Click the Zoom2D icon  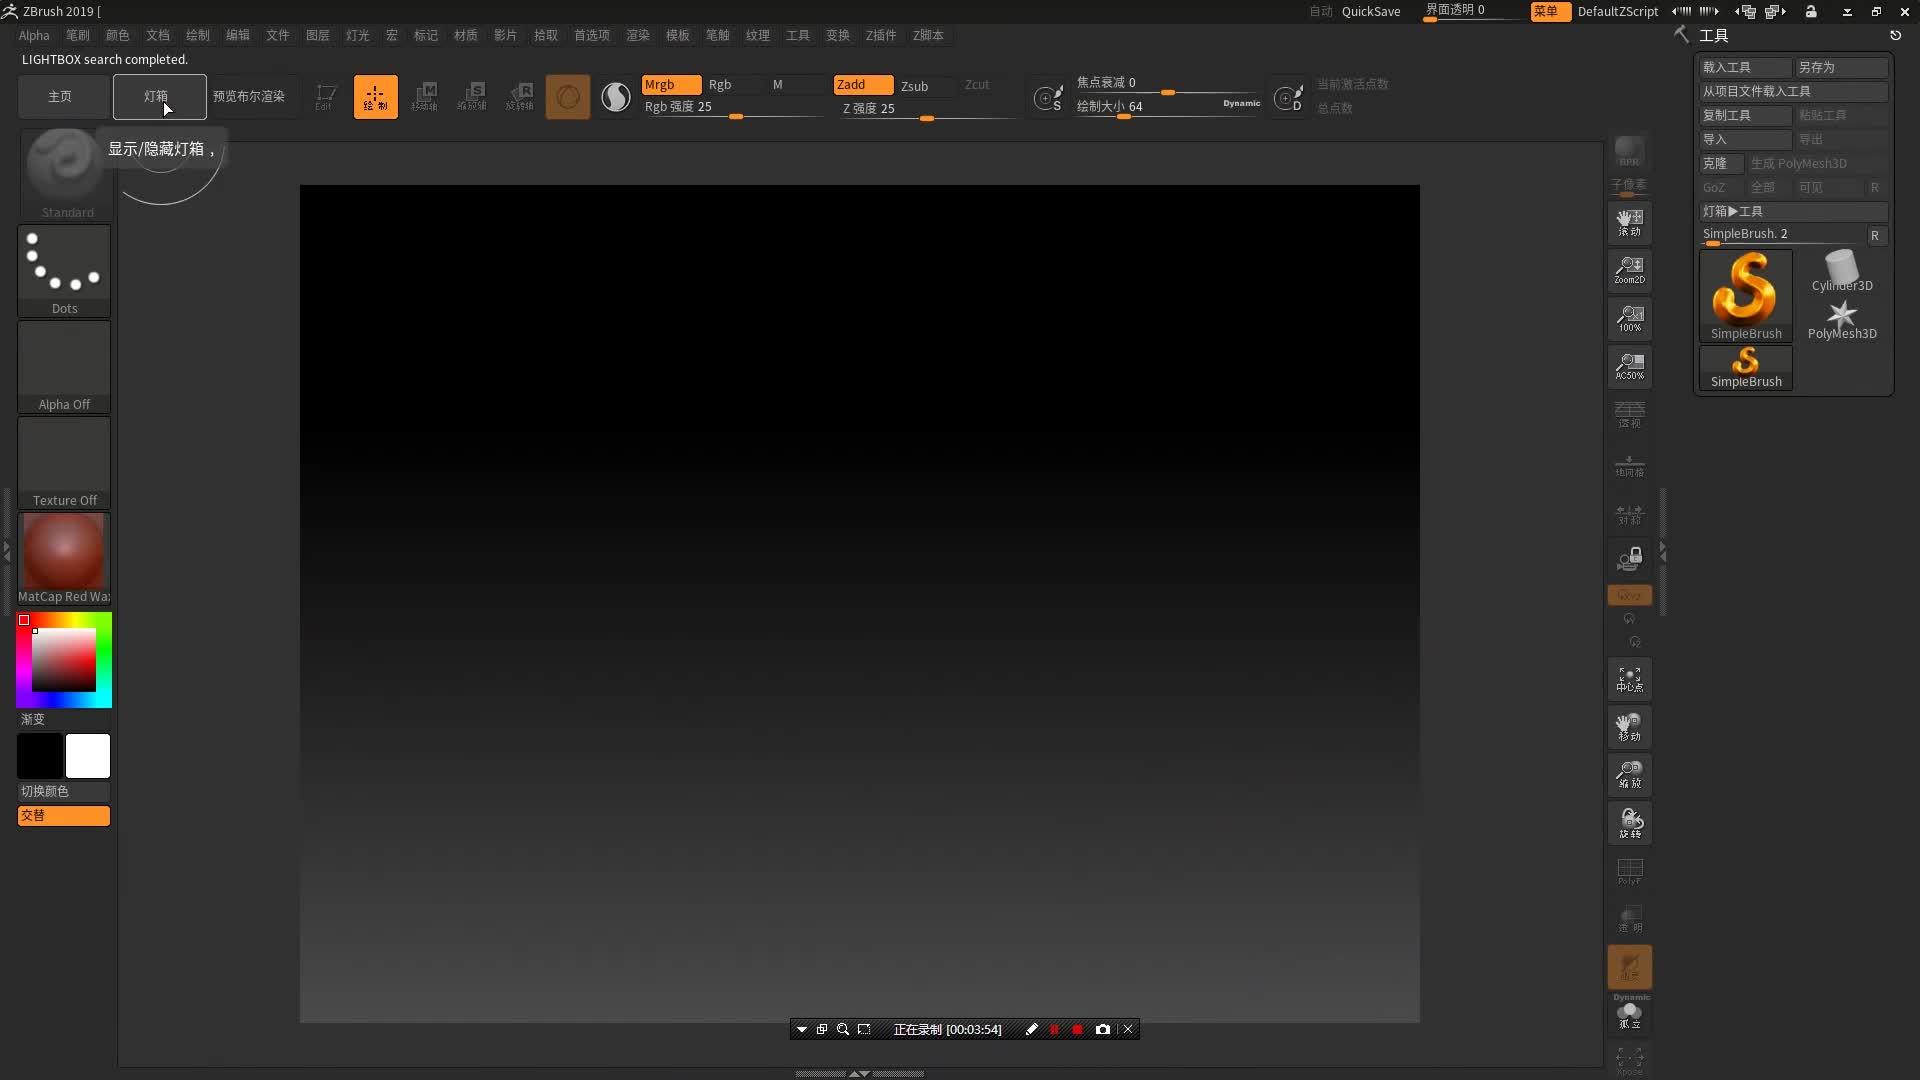pos(1629,270)
